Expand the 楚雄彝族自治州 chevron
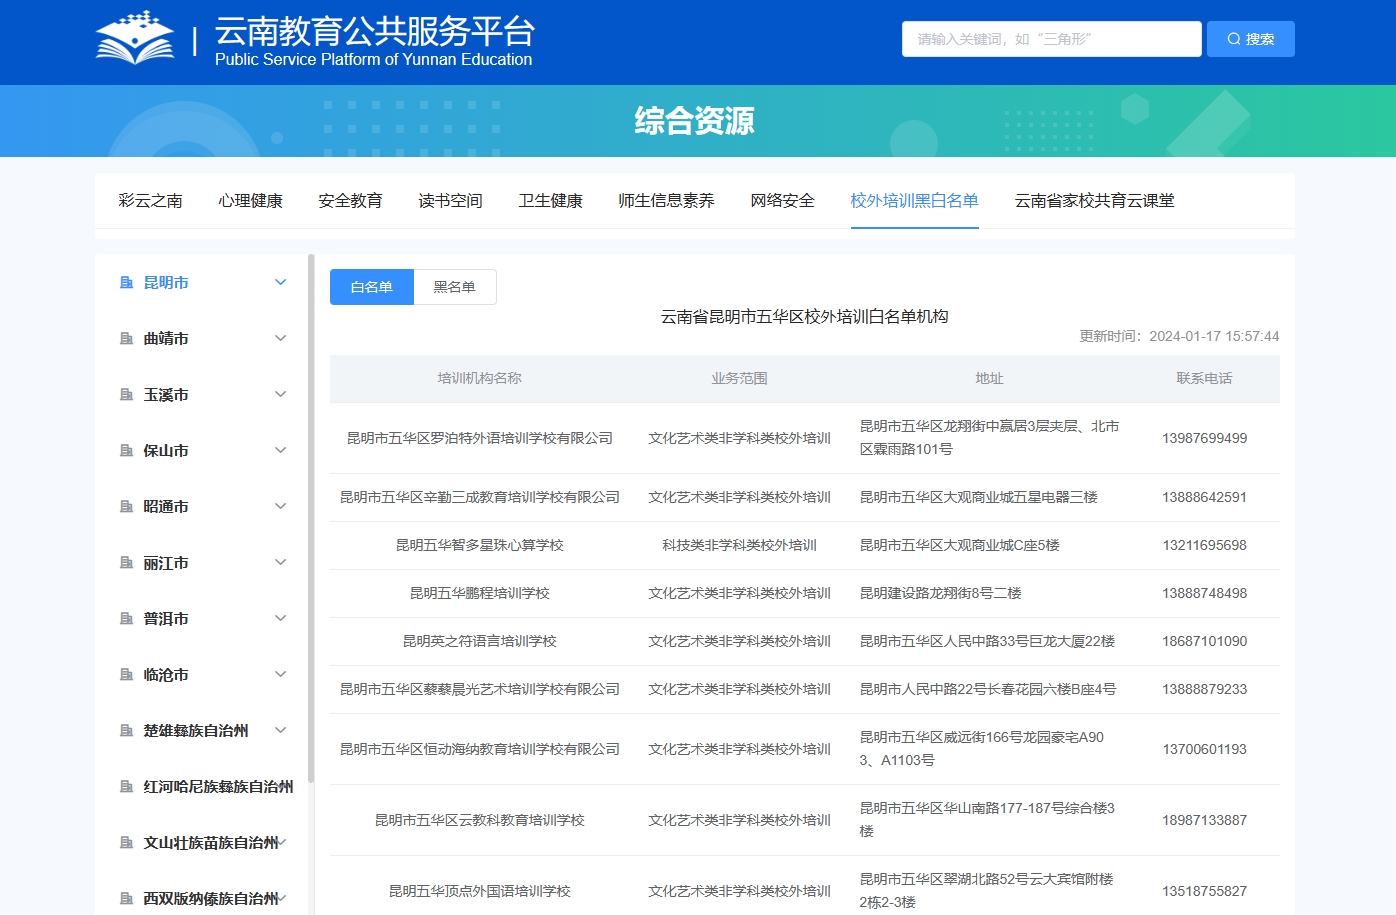Screen dimensions: 1396x915 pyautogui.click(x=281, y=731)
